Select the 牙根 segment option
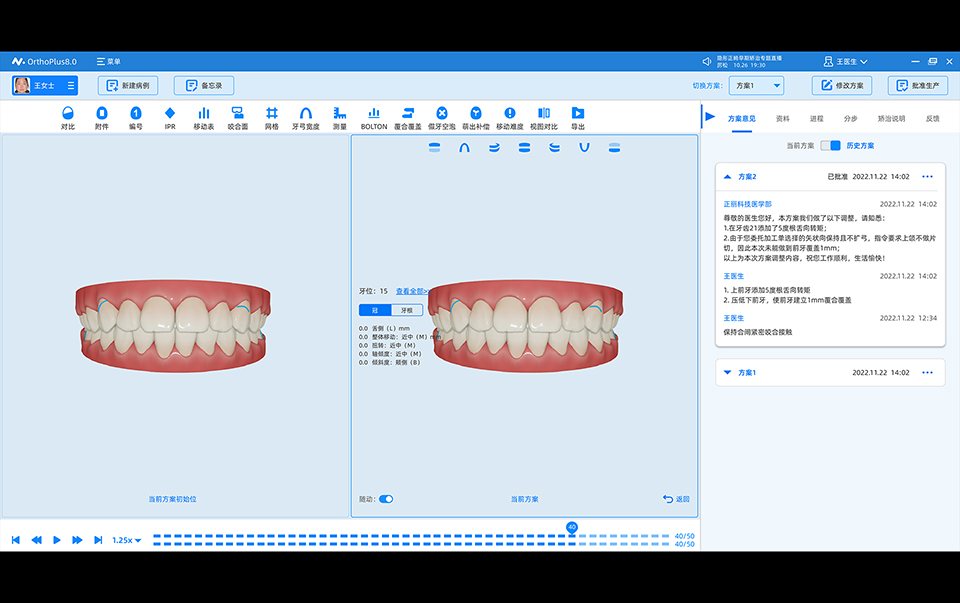Screen dimensions: 960x603 [x=407, y=310]
